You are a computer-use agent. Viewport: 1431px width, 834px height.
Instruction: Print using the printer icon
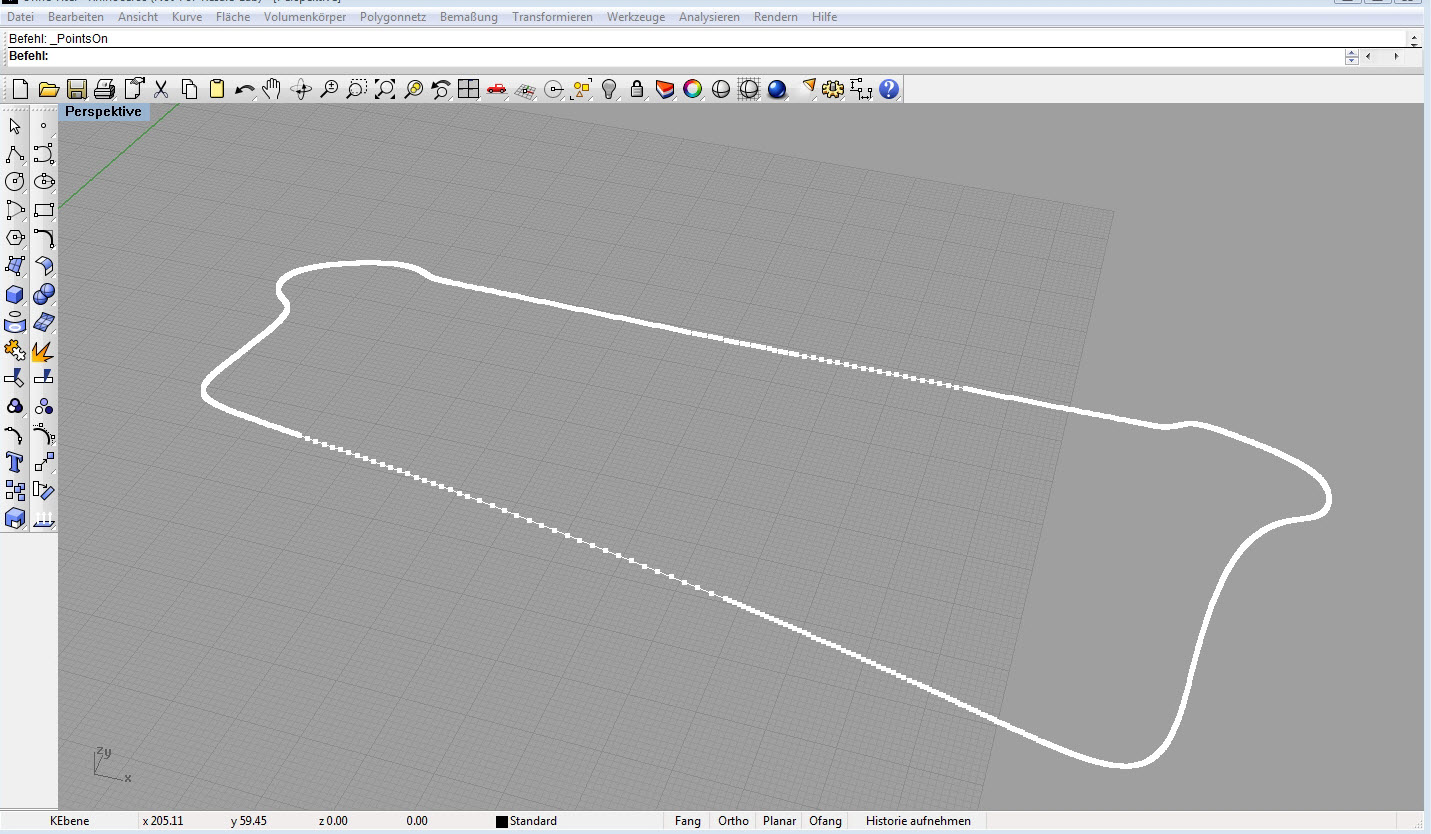105,89
